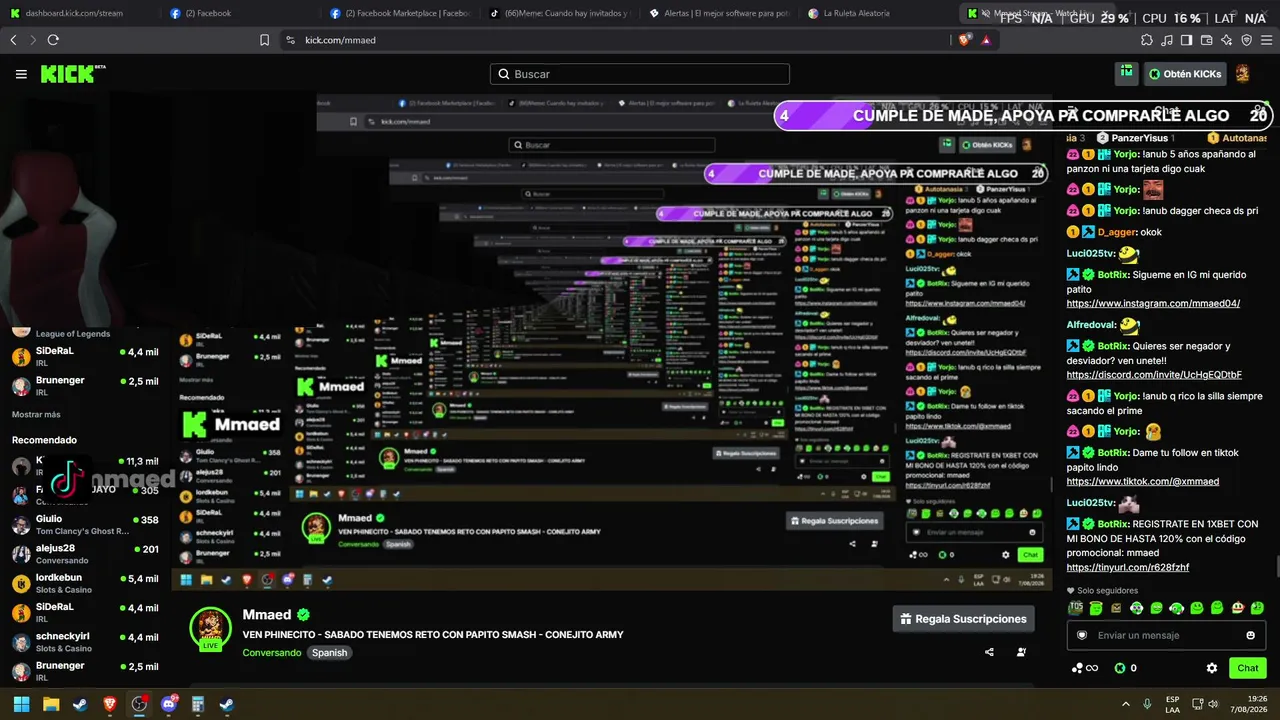Go back in browser history
Screen dimensions: 1280x720
(13, 40)
